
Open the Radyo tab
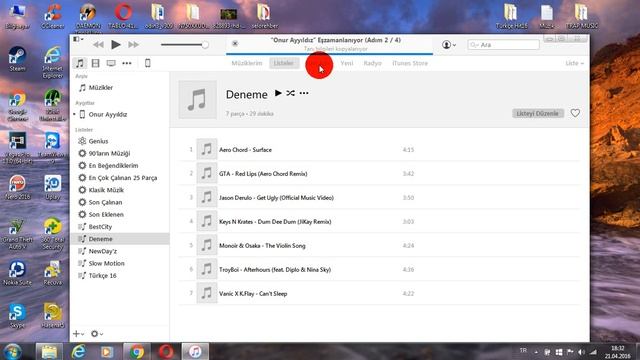pos(372,63)
